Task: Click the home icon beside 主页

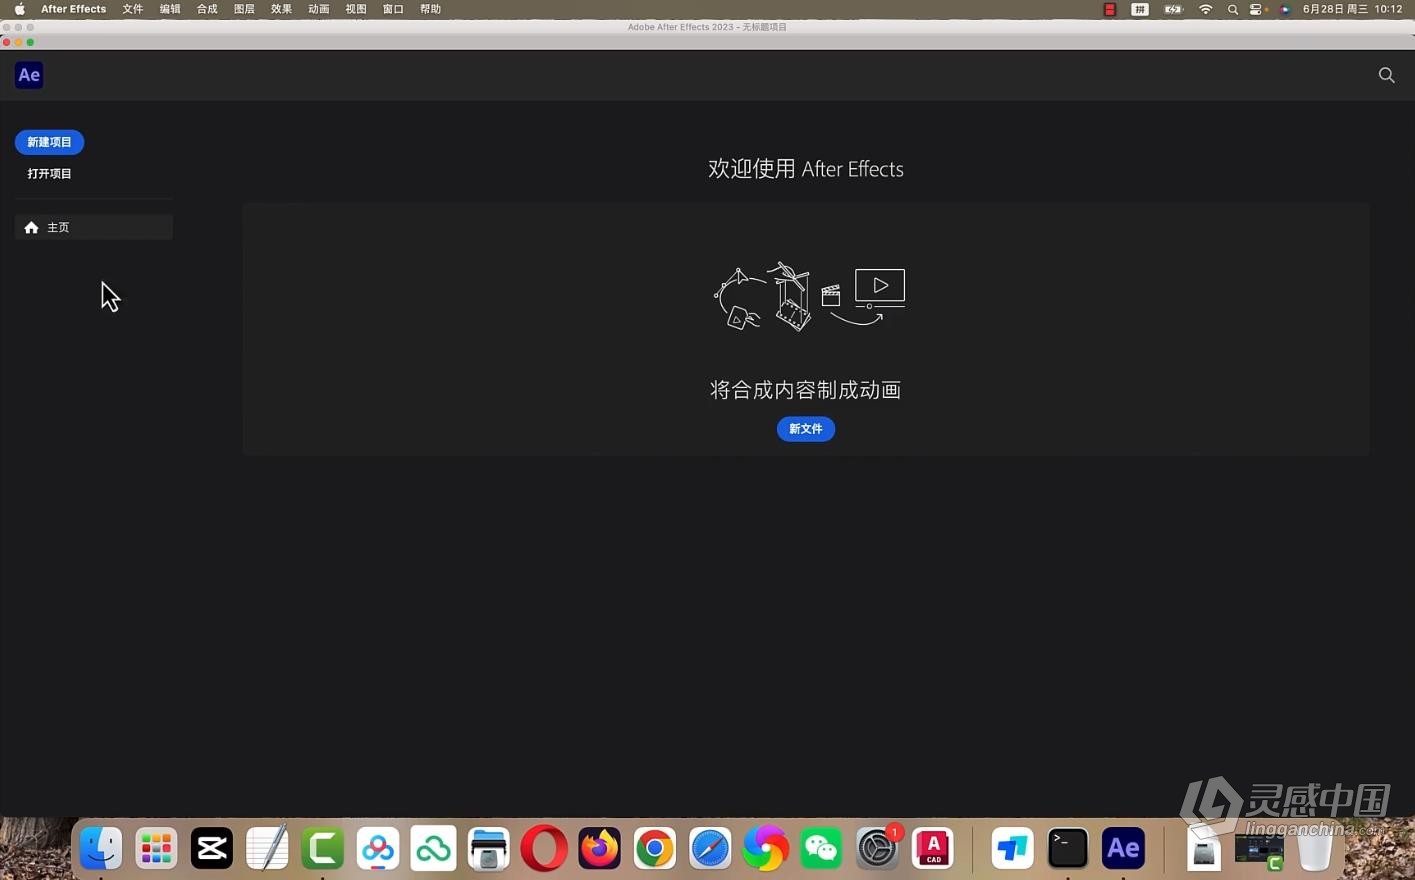Action: tap(31, 227)
